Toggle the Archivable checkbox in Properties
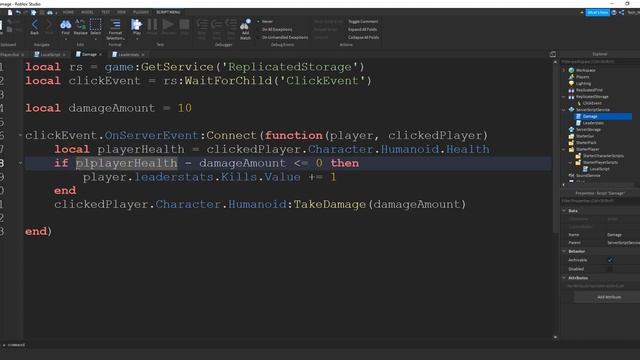 [x=610, y=260]
